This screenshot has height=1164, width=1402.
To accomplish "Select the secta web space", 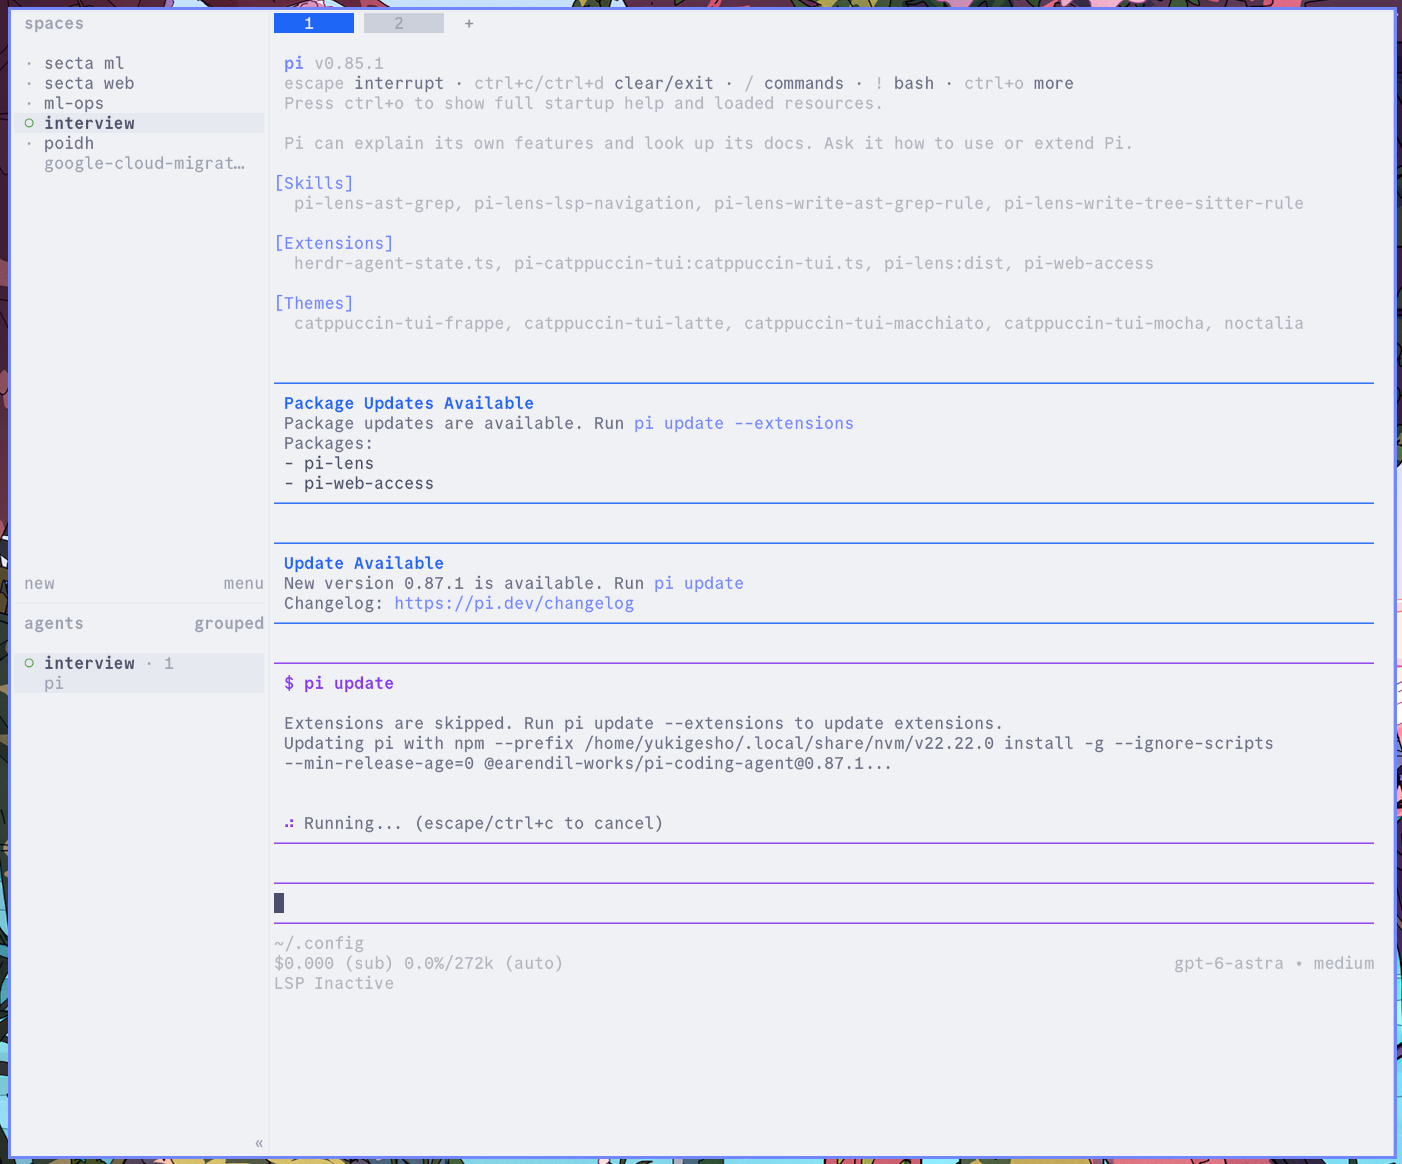I will (x=89, y=83).
